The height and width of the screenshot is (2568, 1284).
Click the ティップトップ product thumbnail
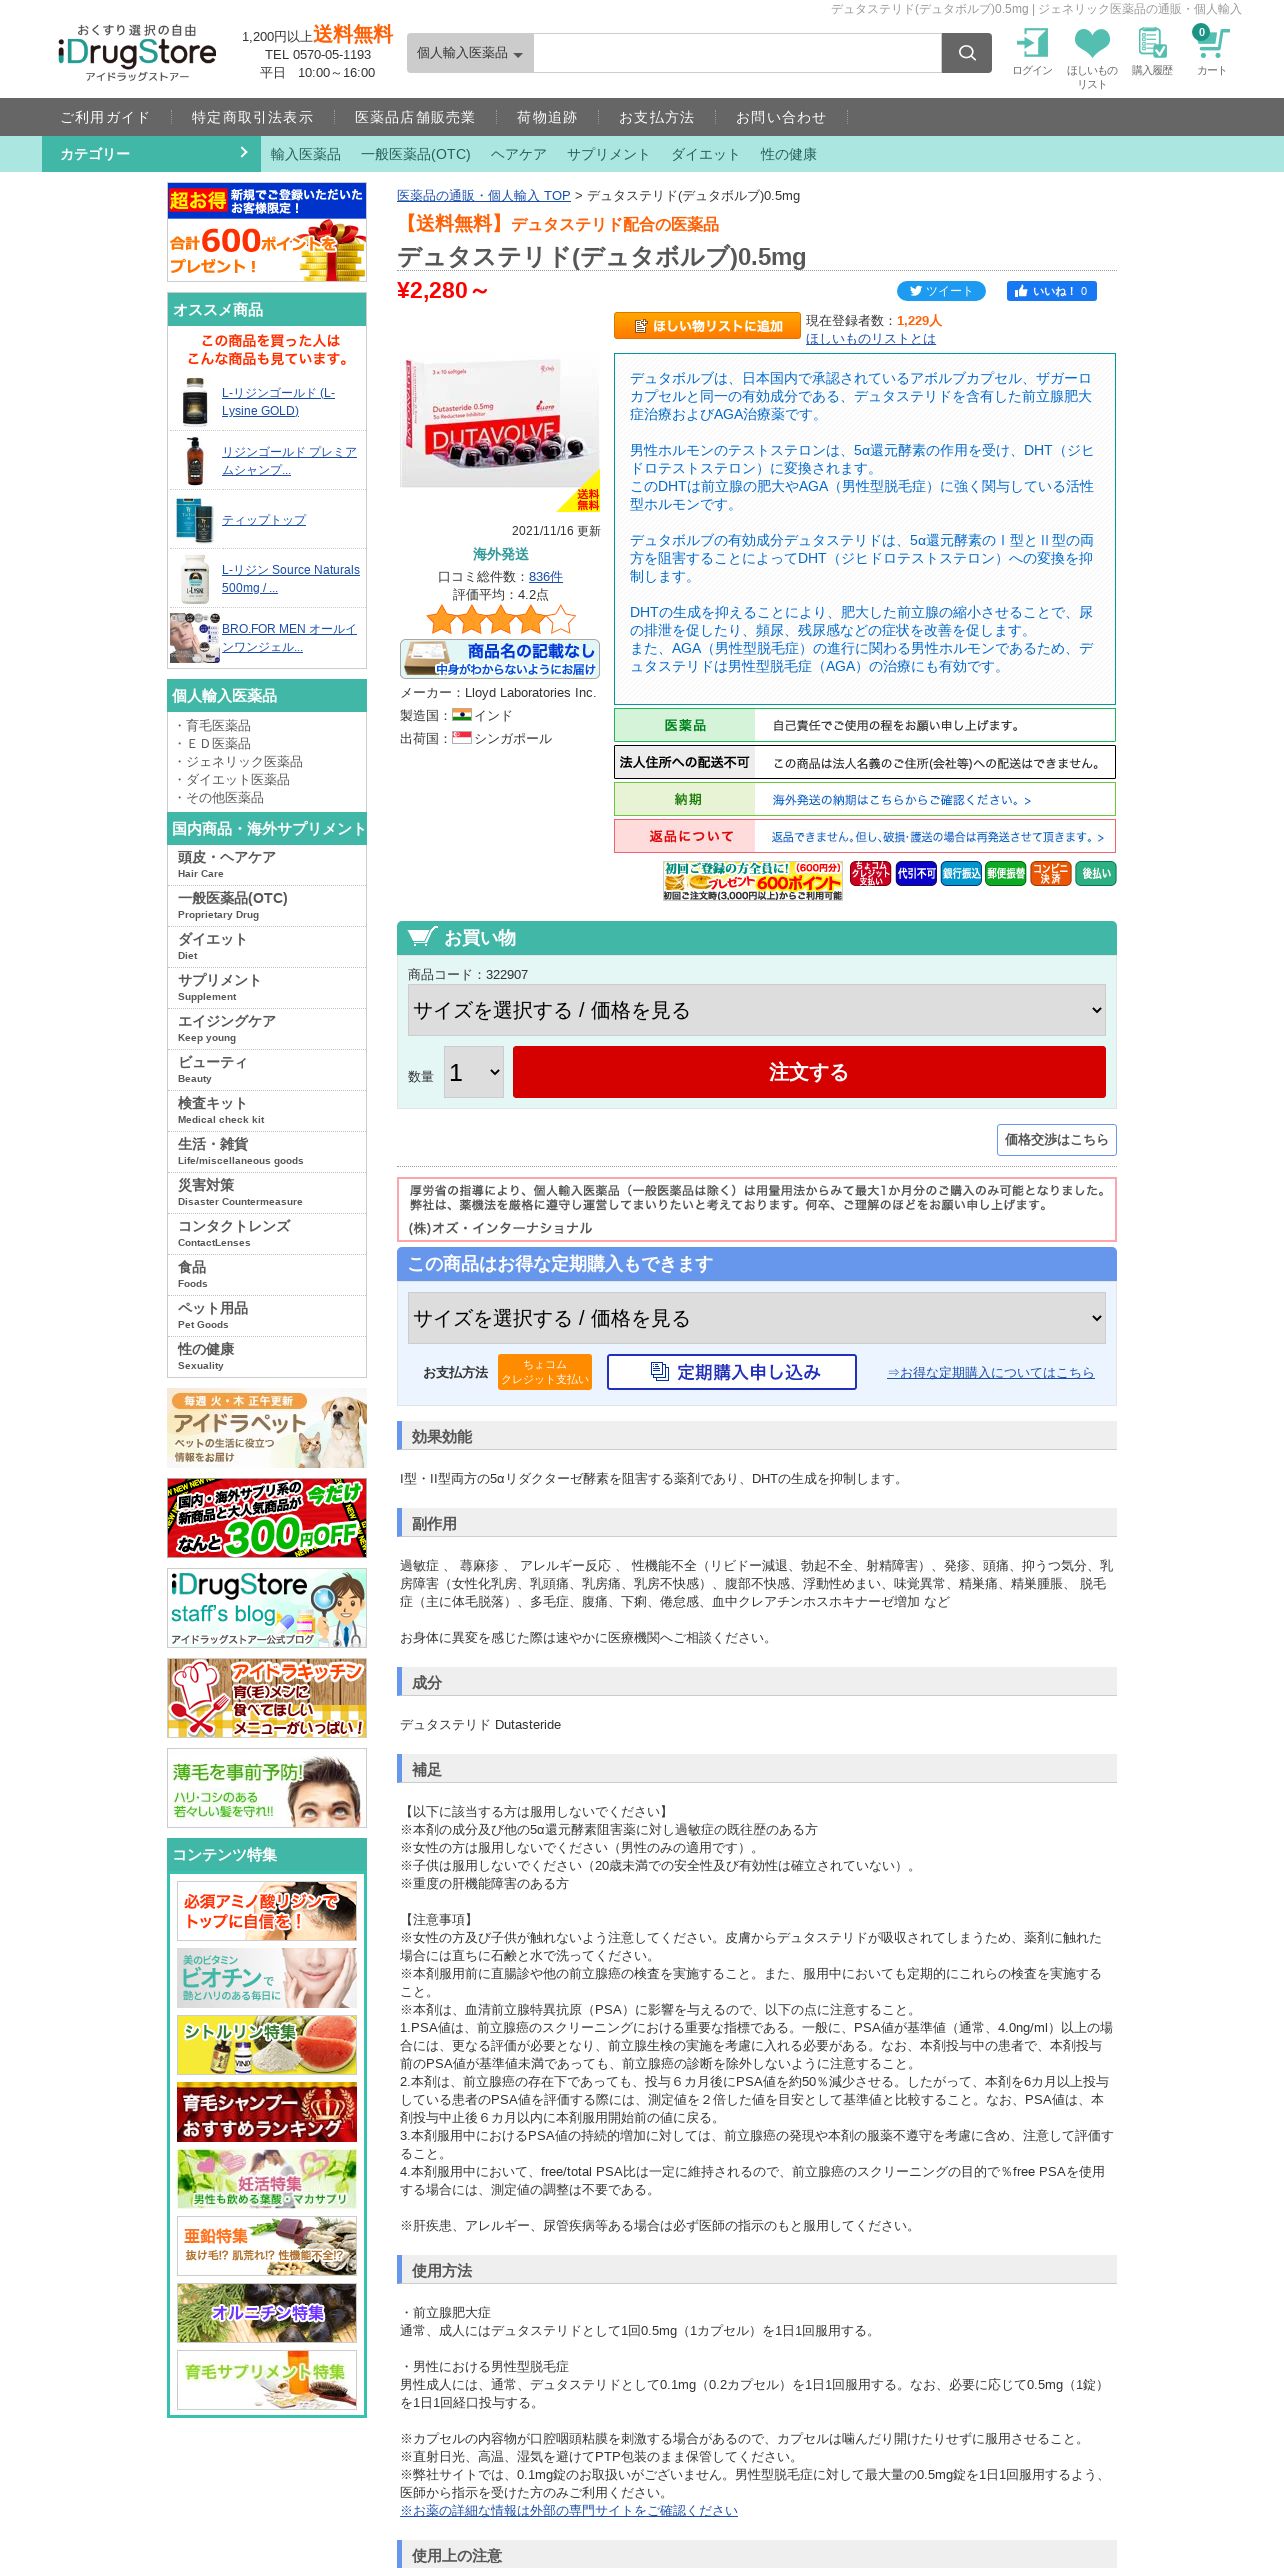click(195, 520)
